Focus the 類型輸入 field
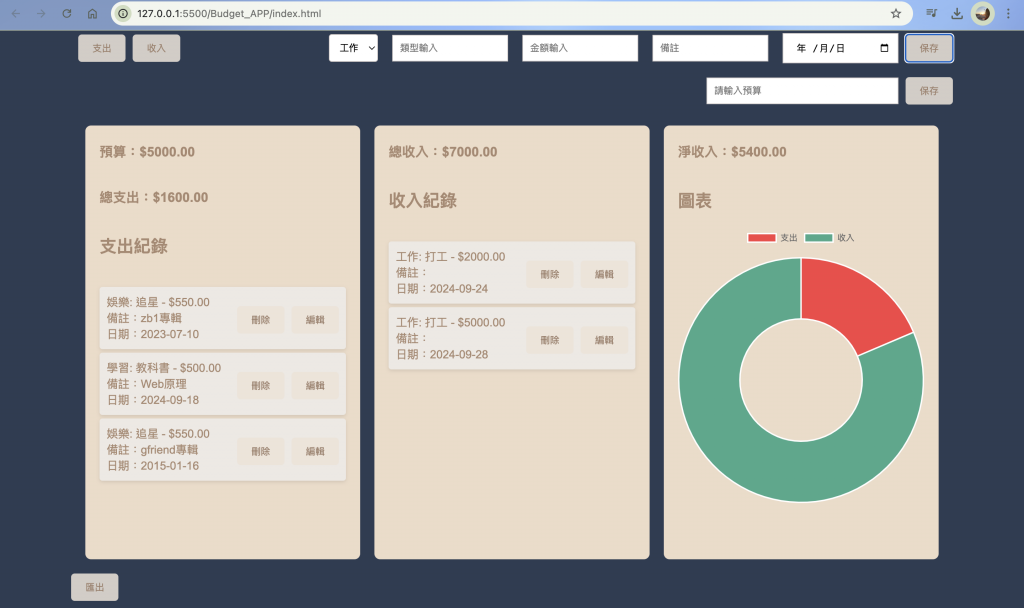Viewport: 1024px width, 608px height. 450,48
